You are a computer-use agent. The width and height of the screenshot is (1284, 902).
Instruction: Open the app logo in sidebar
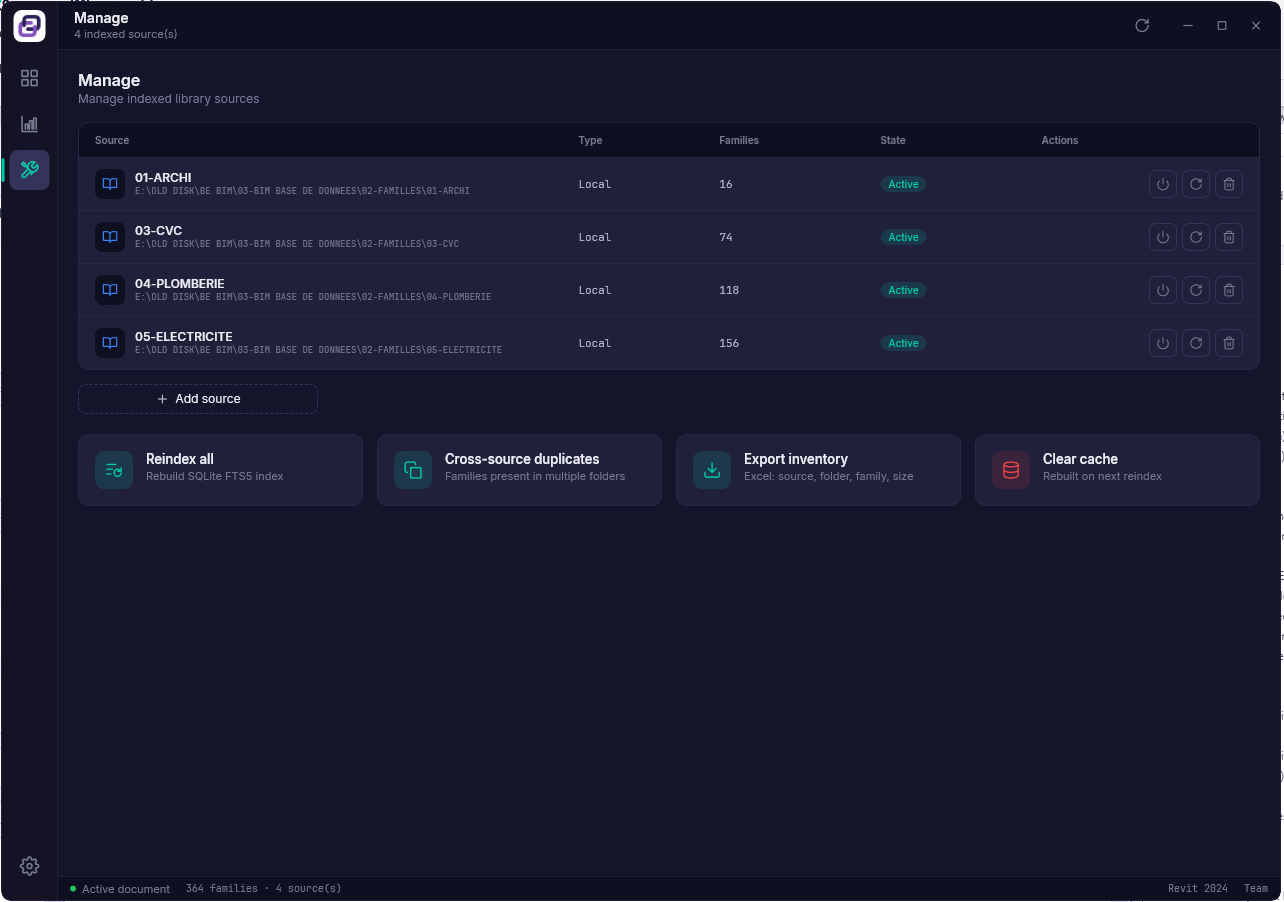pos(29,26)
